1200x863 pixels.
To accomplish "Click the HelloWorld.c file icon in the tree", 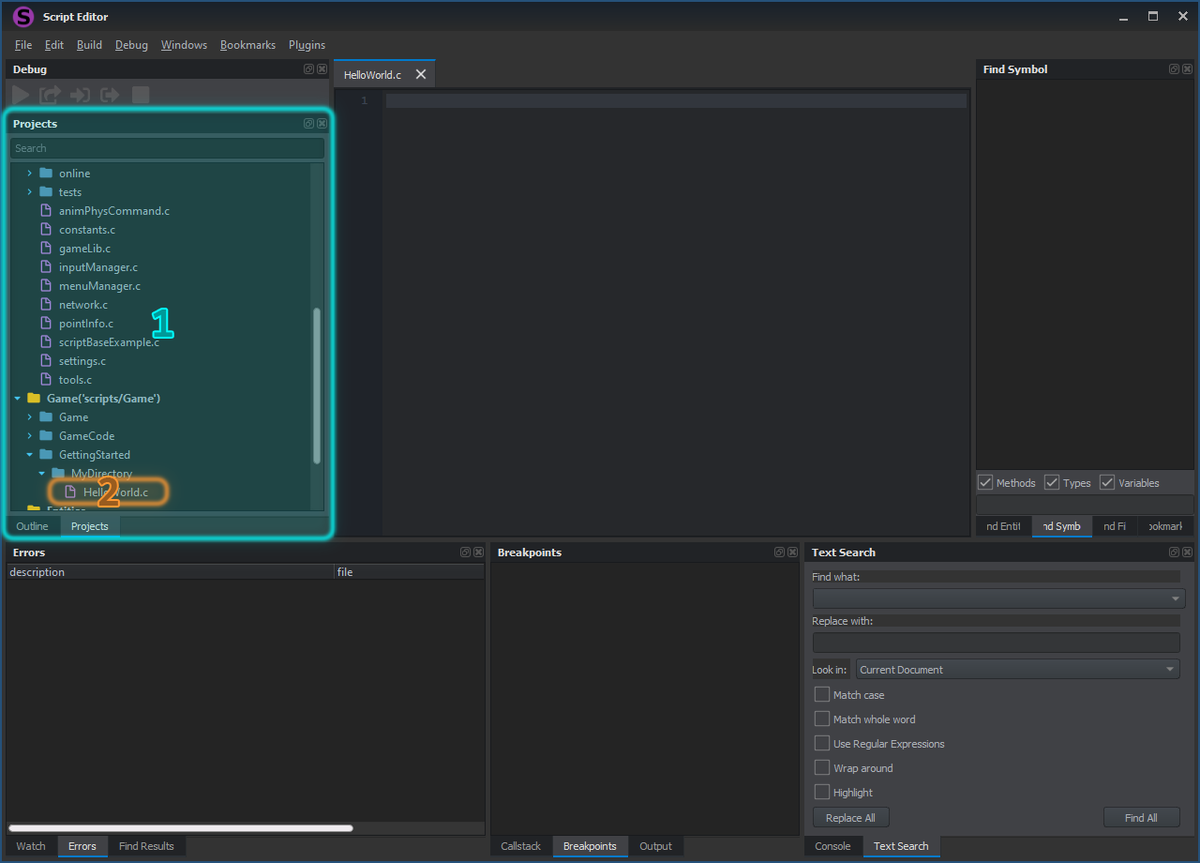I will coord(70,491).
